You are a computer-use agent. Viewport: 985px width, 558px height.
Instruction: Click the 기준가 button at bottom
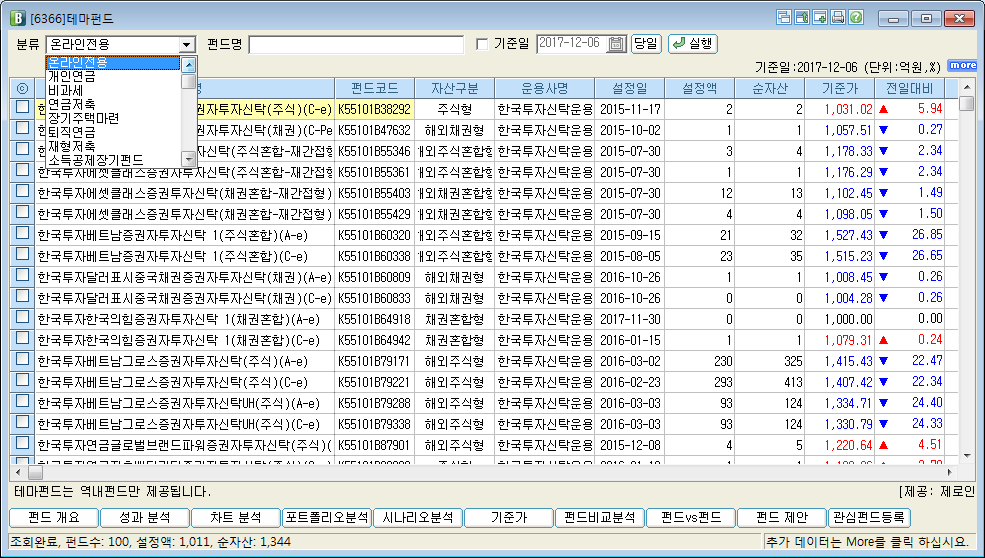click(509, 518)
